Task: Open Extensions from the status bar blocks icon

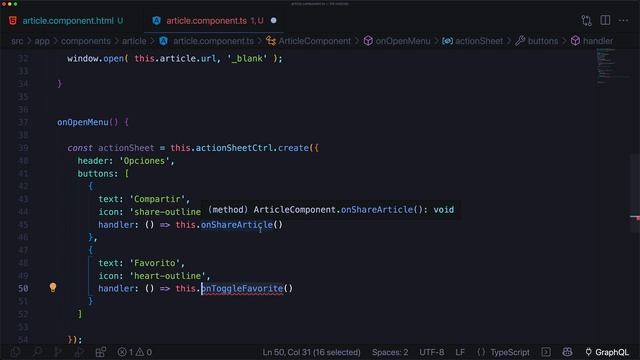Action: point(100,352)
